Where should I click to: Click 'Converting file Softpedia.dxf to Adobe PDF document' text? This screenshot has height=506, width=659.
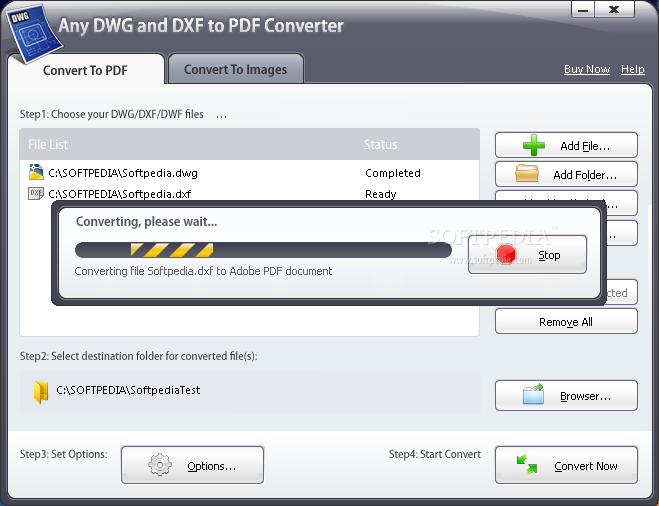click(203, 271)
